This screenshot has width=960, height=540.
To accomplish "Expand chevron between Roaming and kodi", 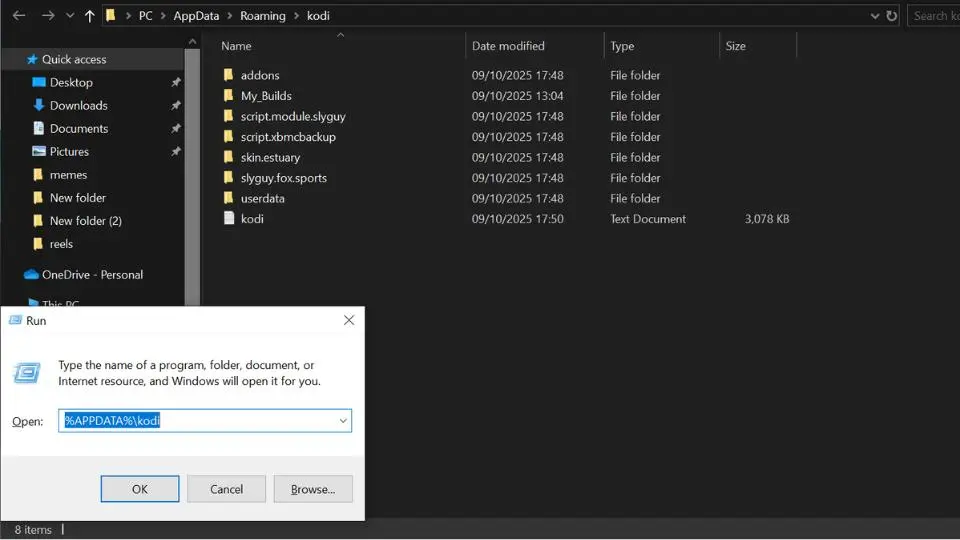I will pyautogui.click(x=296, y=16).
